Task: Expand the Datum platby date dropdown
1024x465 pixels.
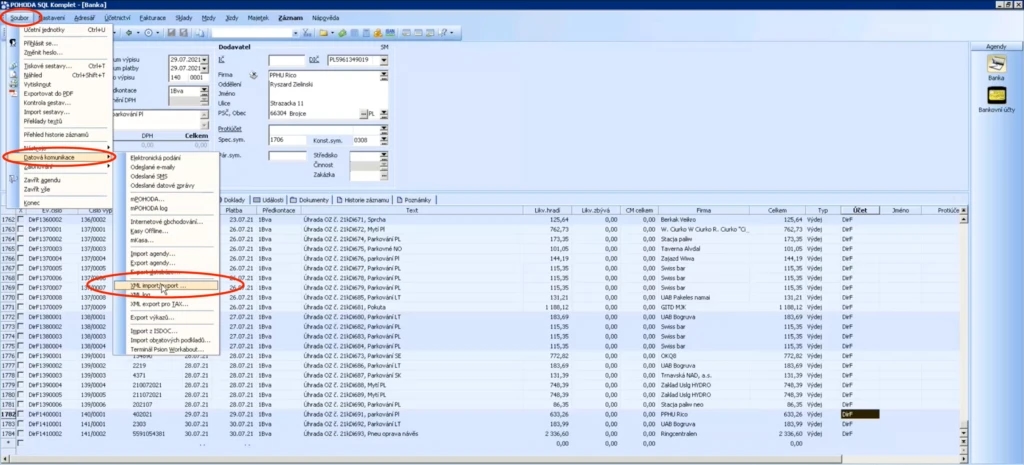Action: pos(204,68)
